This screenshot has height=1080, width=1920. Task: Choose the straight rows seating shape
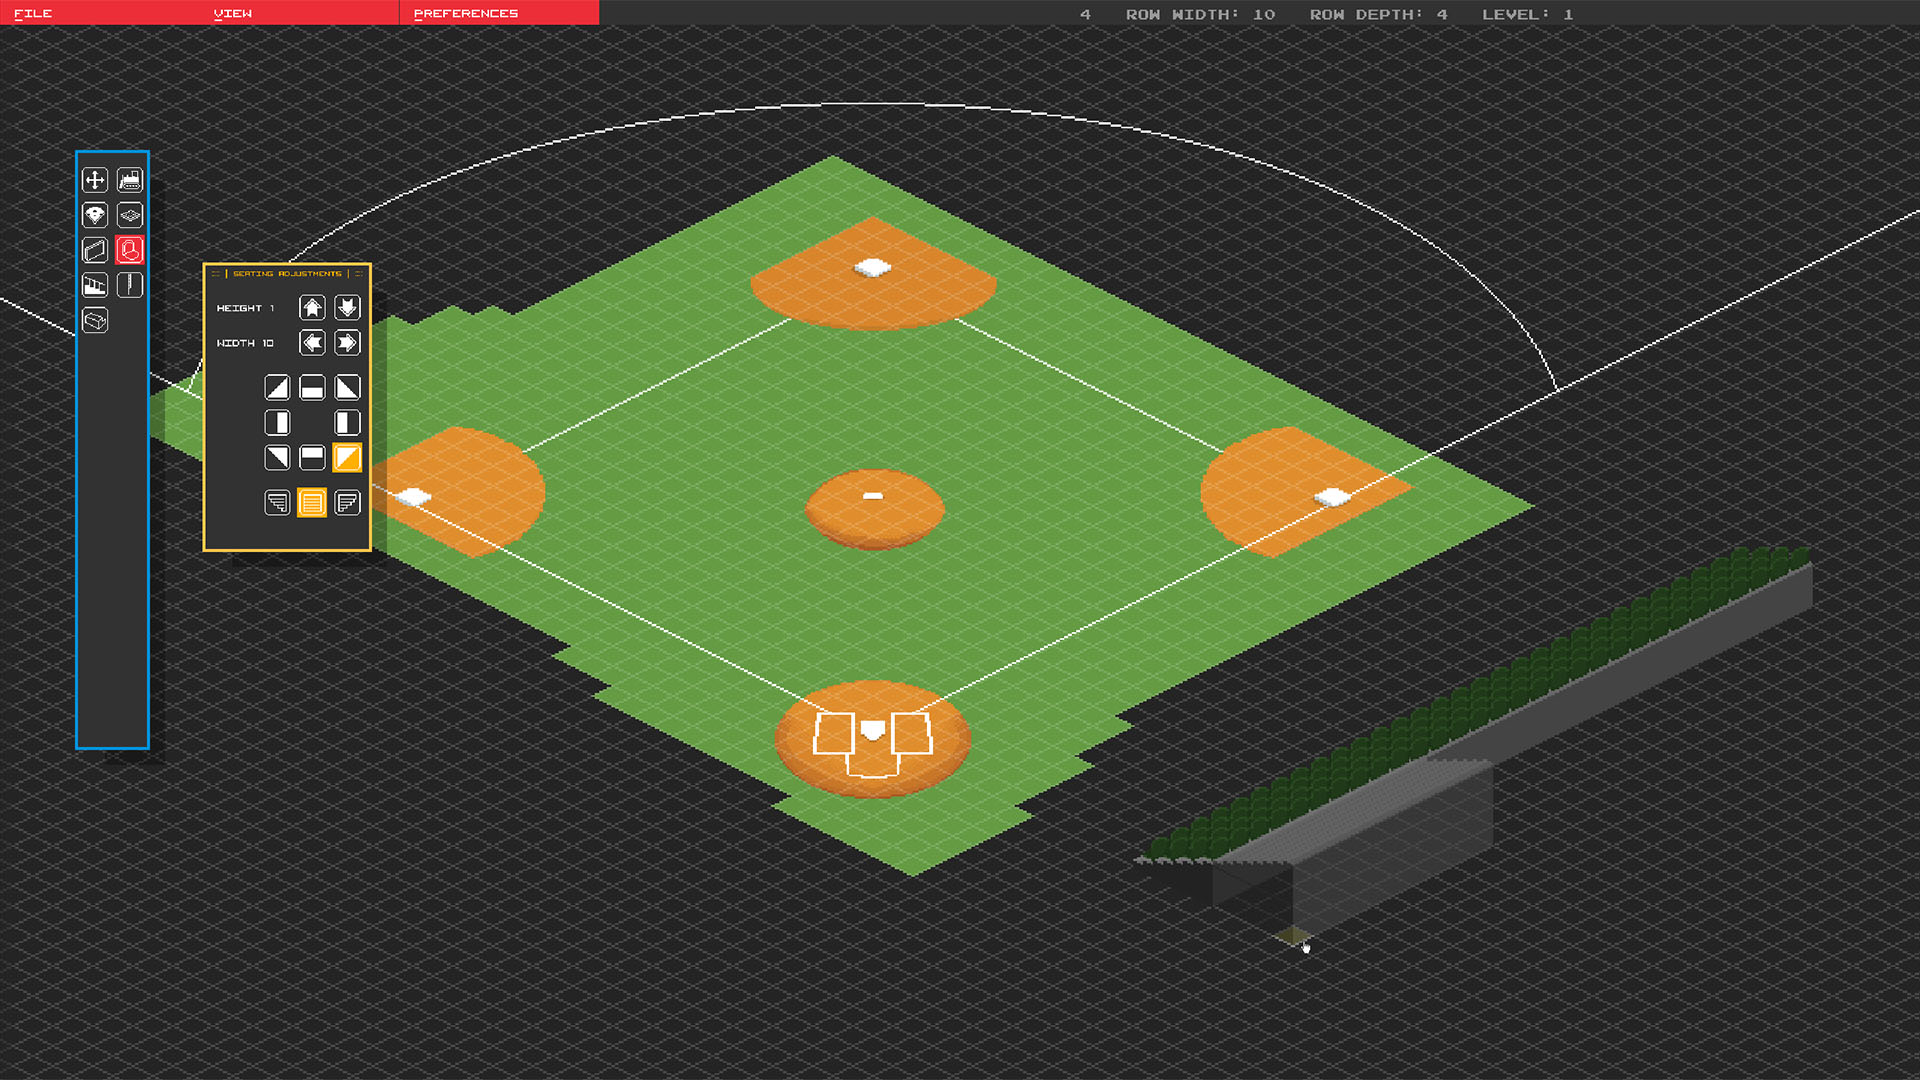pyautogui.click(x=312, y=502)
